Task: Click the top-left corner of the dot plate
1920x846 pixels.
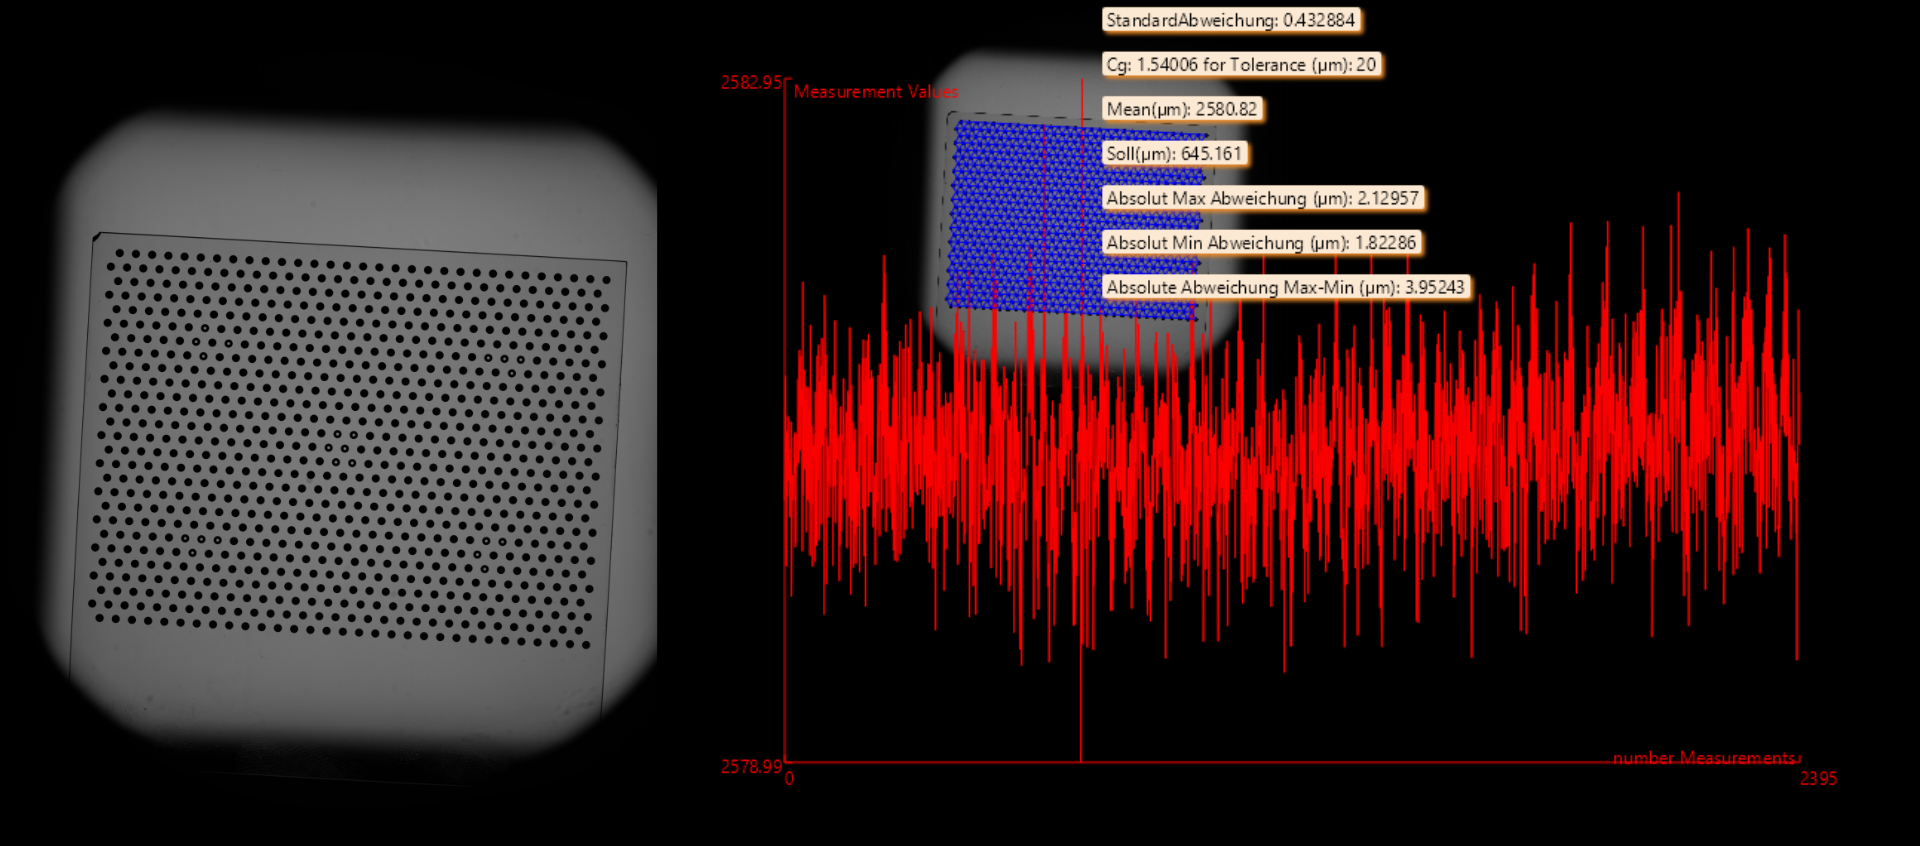Action: point(97,238)
